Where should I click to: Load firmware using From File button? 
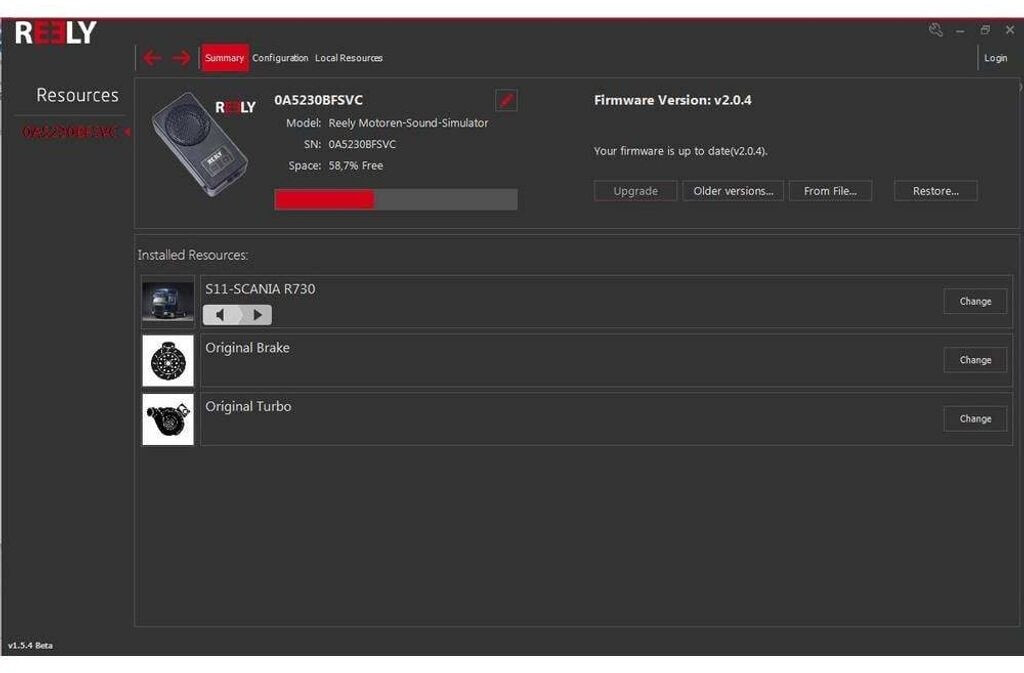pyautogui.click(x=830, y=191)
